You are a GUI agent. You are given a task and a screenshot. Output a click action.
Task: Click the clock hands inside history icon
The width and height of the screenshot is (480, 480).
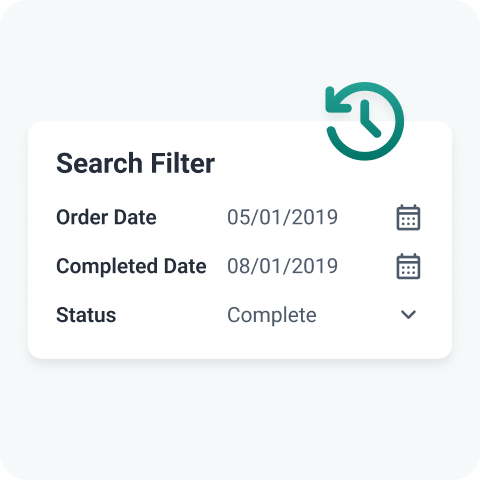tap(371, 119)
